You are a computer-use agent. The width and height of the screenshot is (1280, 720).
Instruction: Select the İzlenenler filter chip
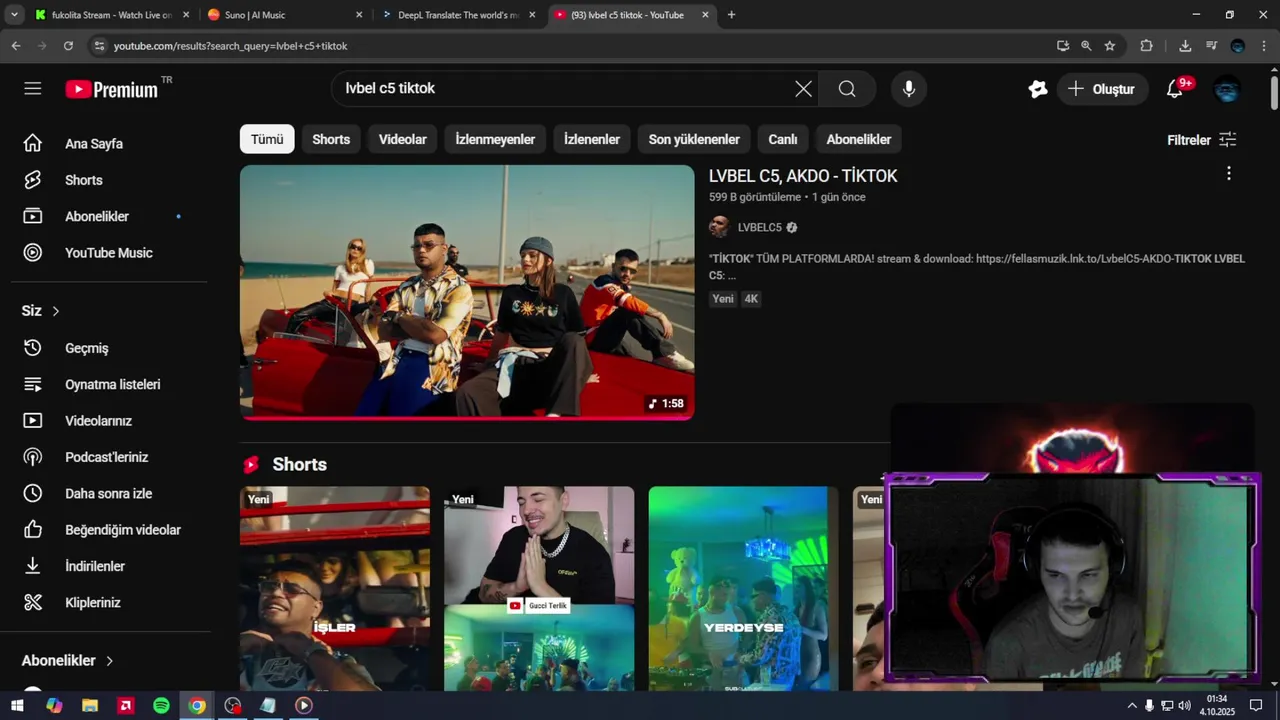(x=592, y=139)
